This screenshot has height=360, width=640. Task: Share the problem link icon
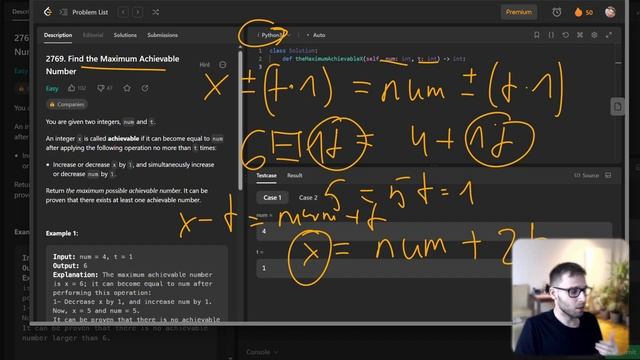pos(145,88)
